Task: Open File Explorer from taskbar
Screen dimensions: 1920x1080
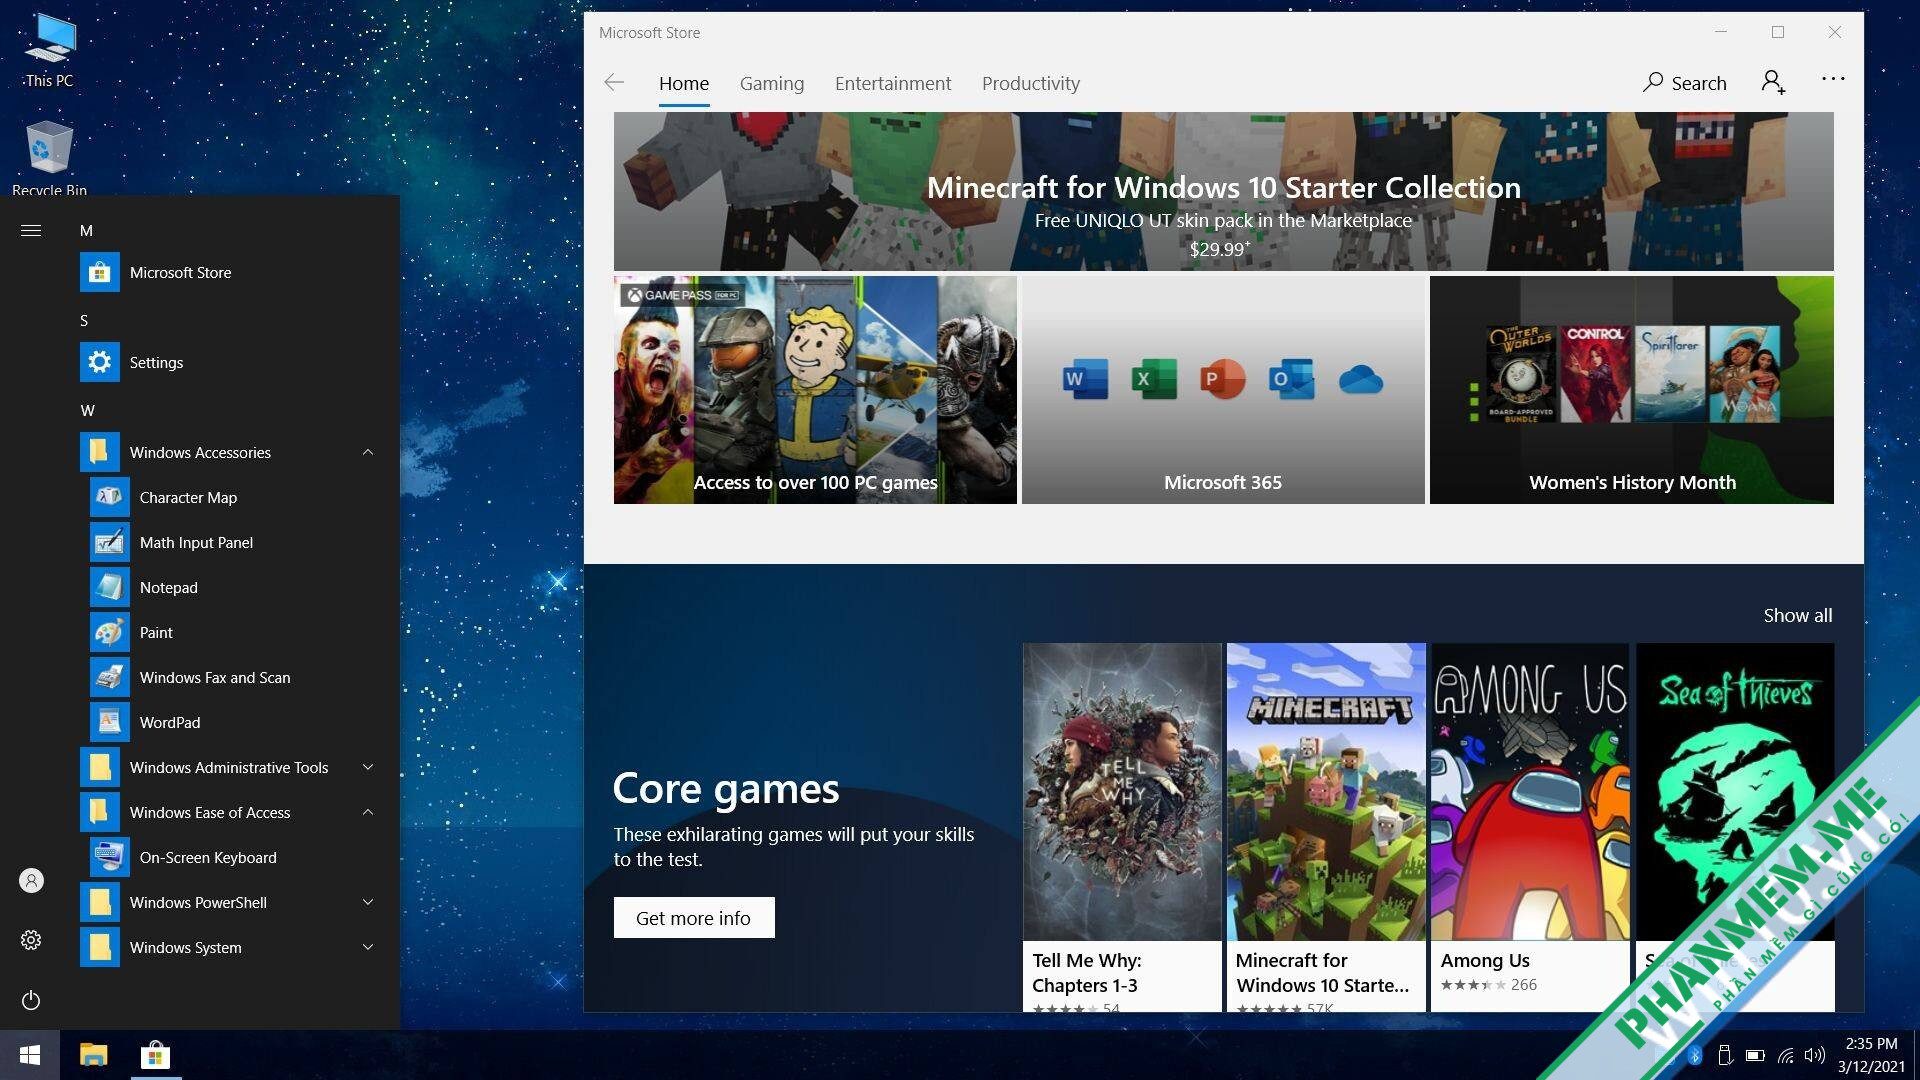Action: (x=93, y=1055)
